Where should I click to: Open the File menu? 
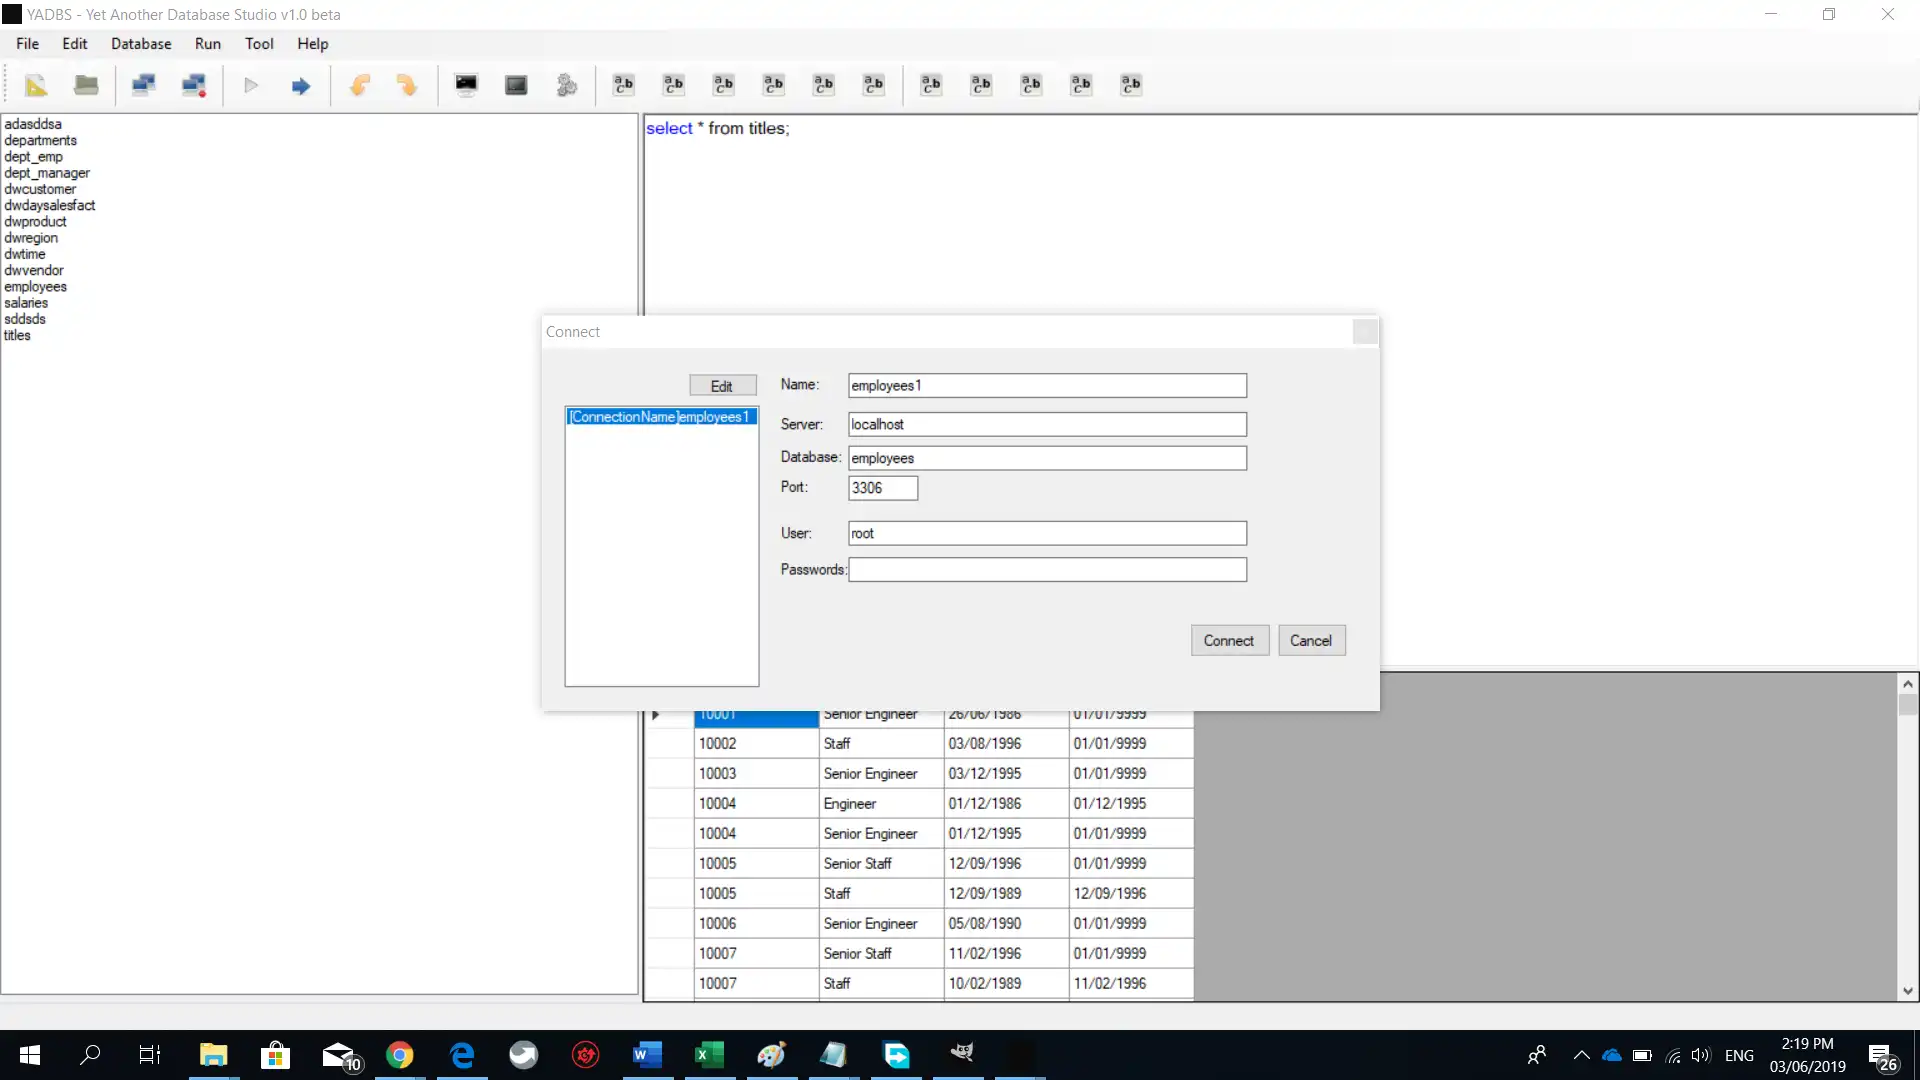pyautogui.click(x=28, y=44)
